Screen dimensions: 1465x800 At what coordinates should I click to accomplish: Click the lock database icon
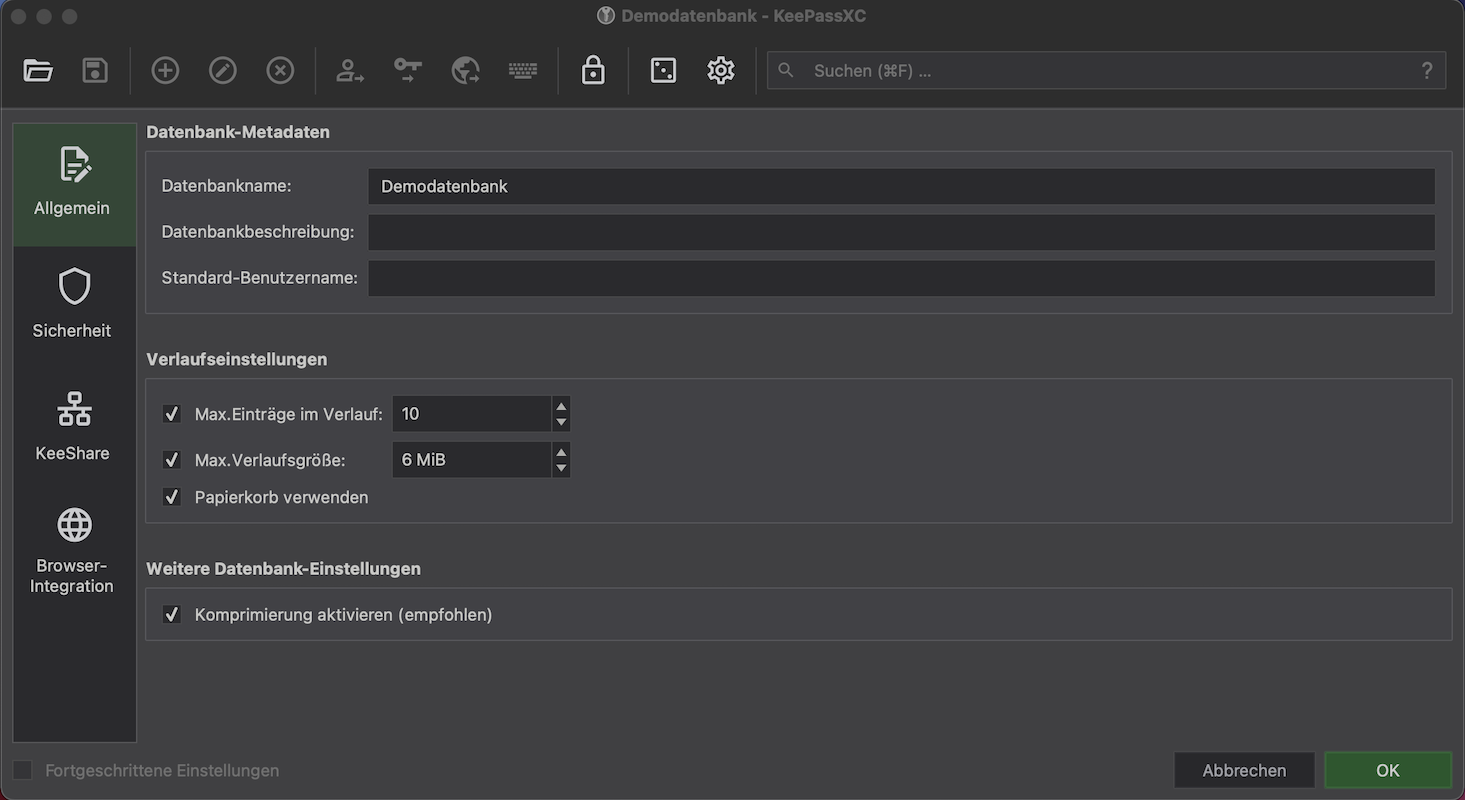(x=593, y=71)
